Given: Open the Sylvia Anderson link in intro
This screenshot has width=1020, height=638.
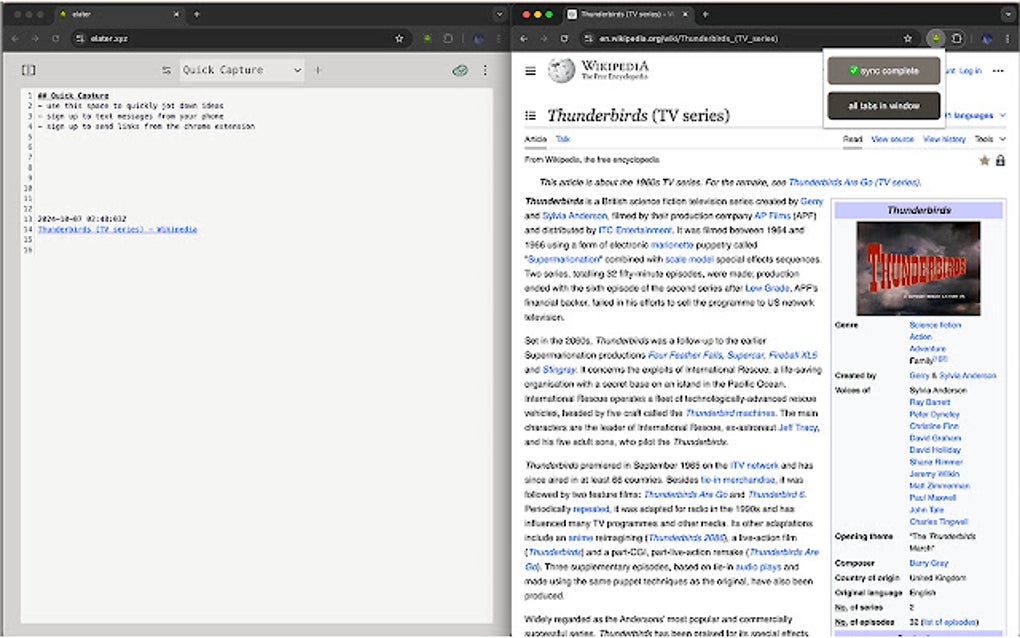Looking at the screenshot, I should point(574,215).
